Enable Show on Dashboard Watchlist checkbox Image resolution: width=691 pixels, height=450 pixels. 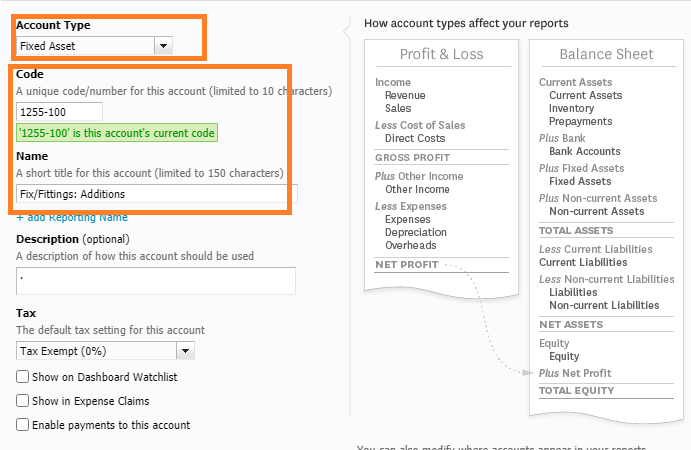point(22,377)
